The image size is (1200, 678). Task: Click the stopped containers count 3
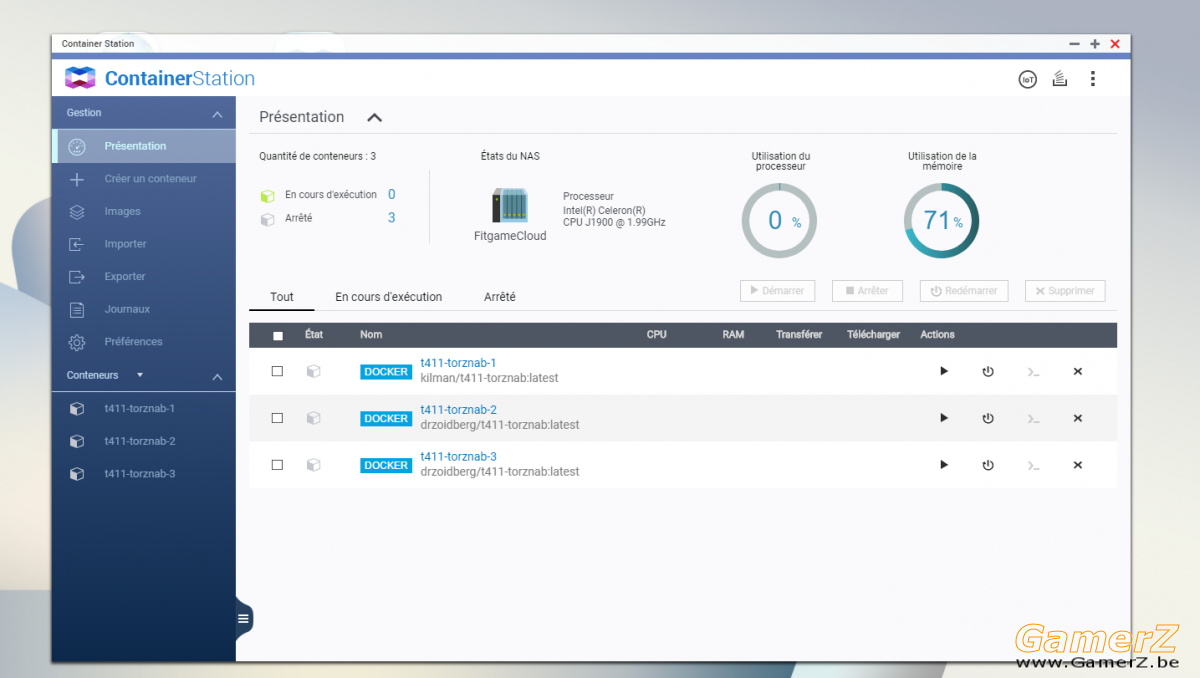click(x=392, y=218)
